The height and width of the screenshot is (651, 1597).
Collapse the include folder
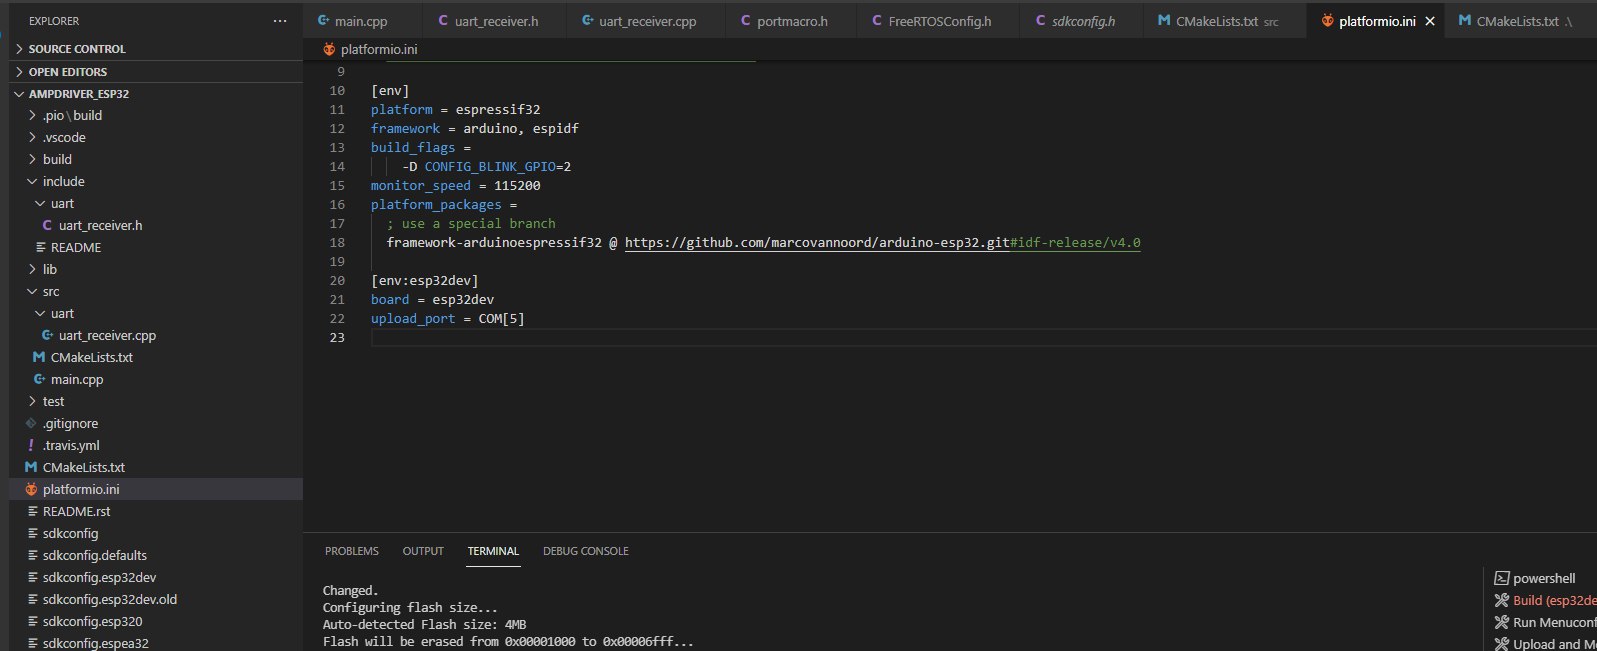coord(63,181)
